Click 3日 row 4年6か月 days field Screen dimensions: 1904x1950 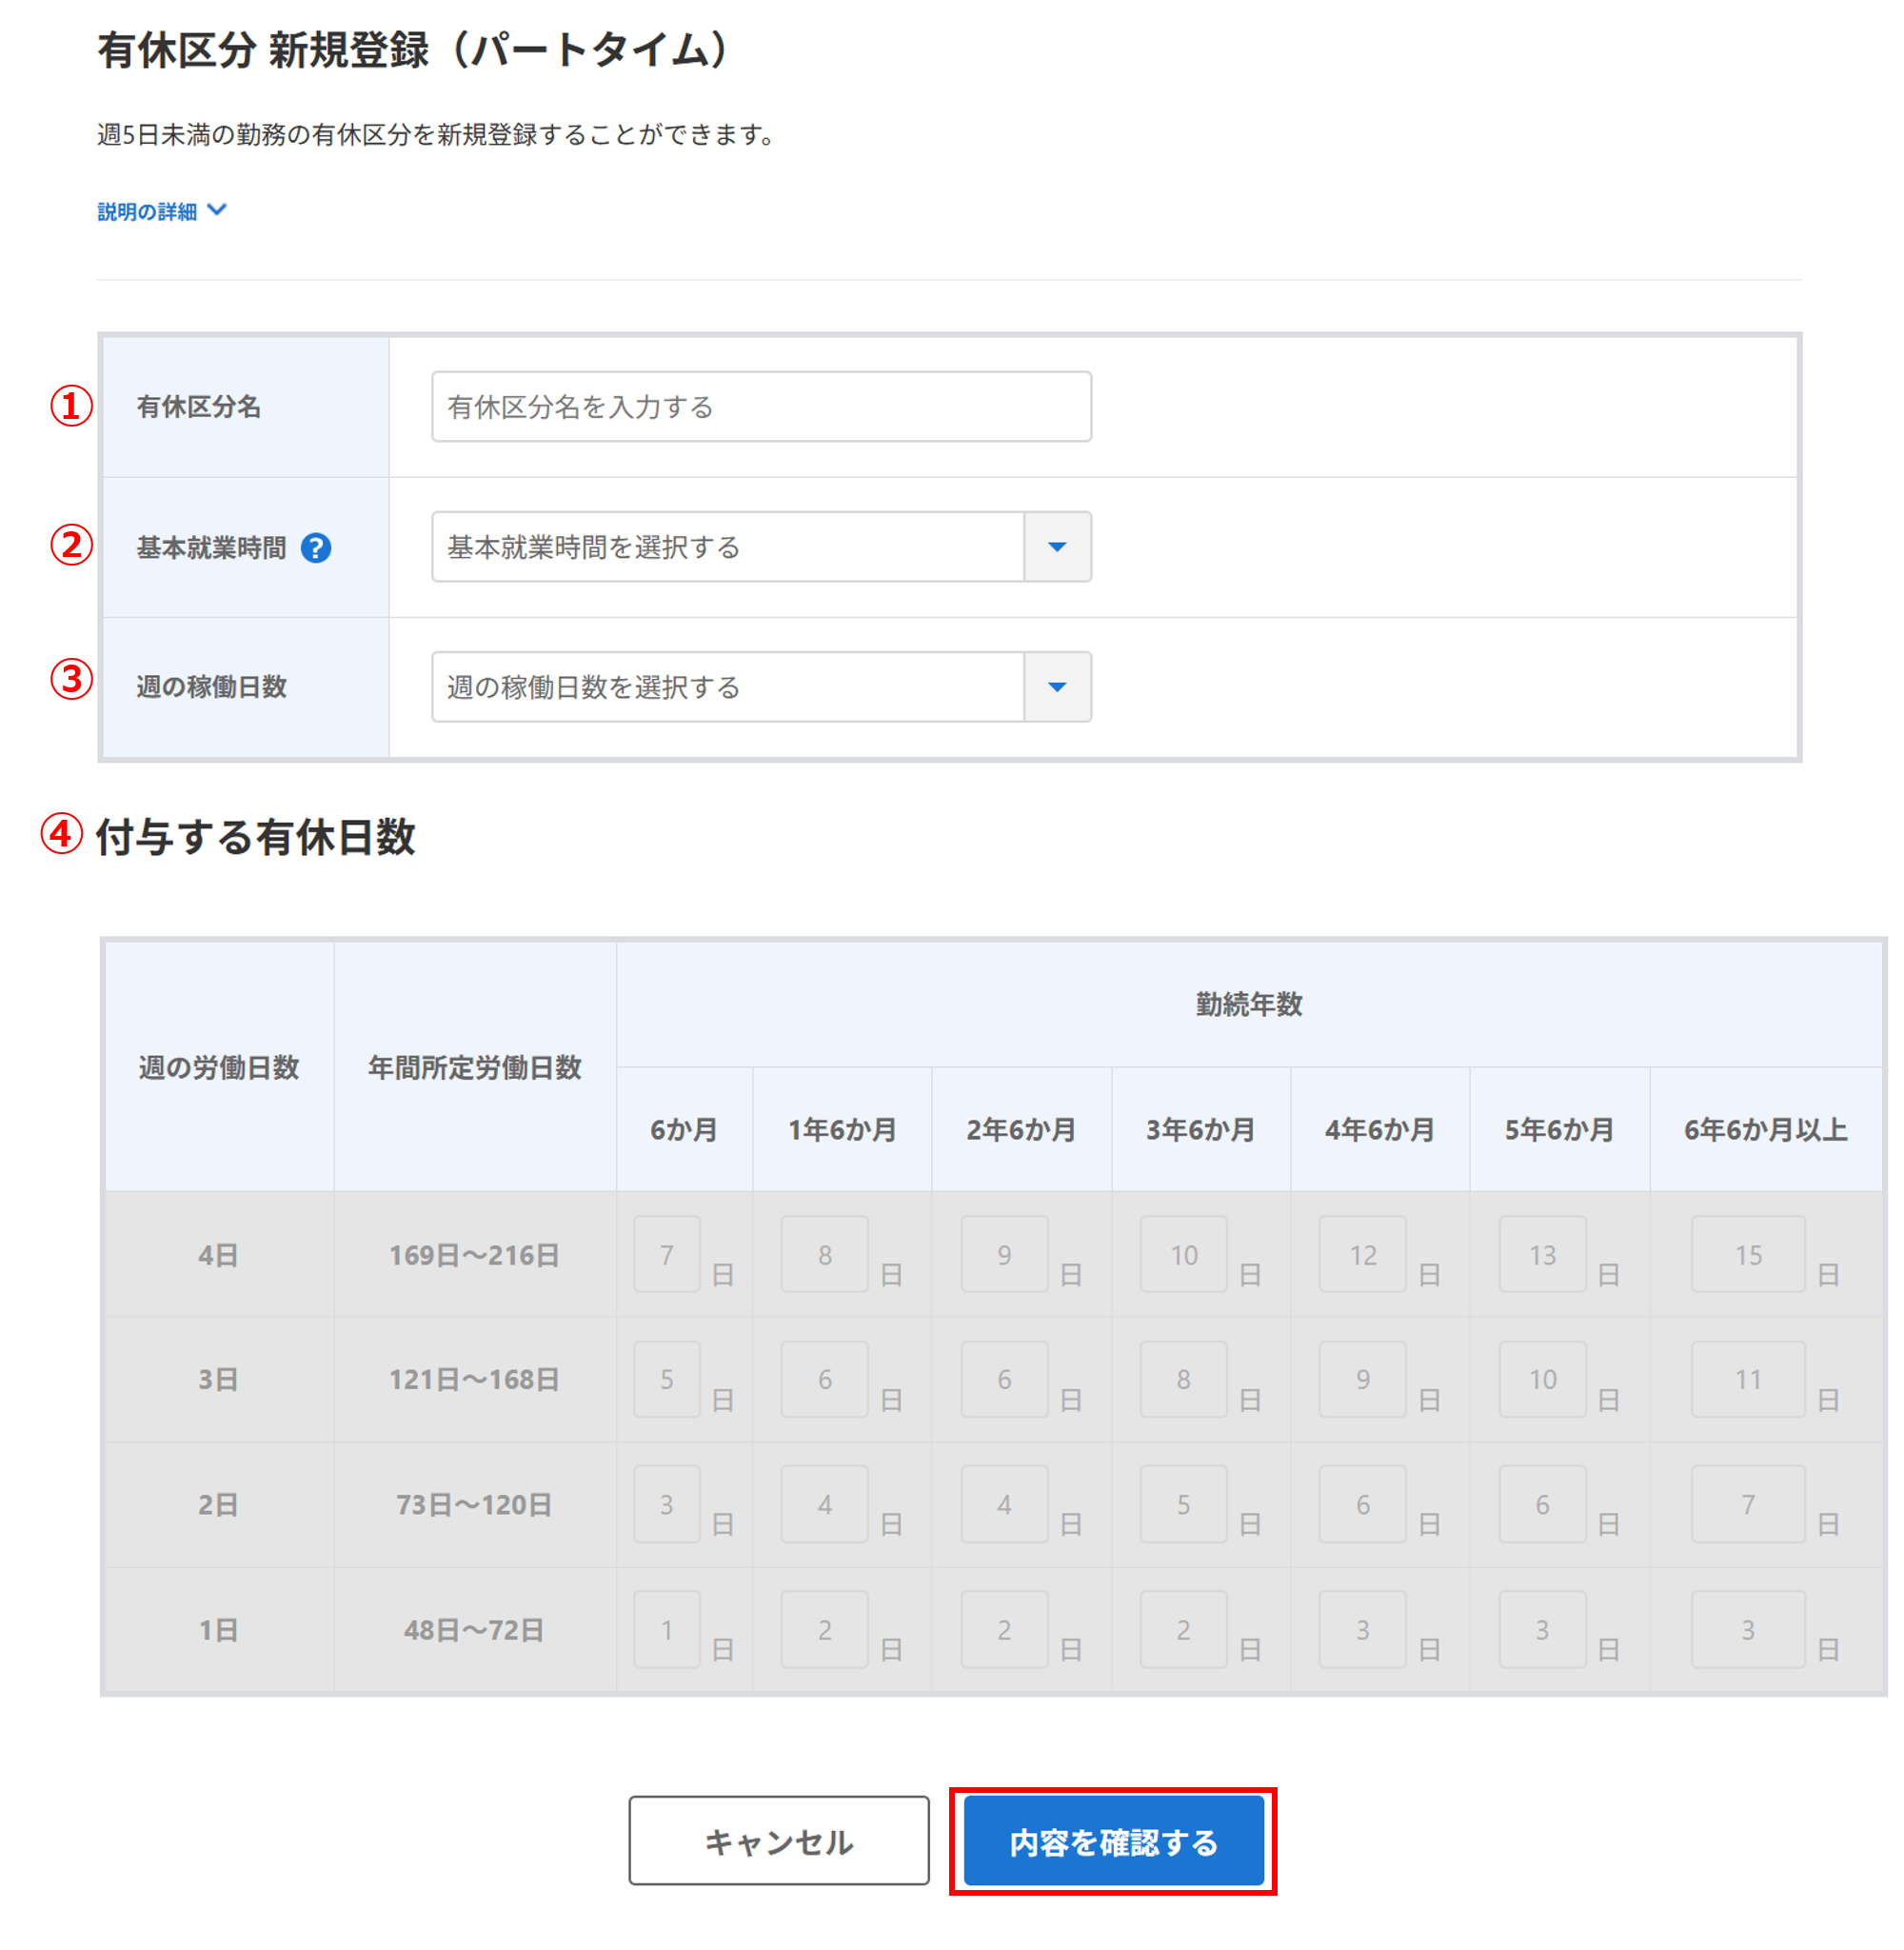[x=1362, y=1379]
